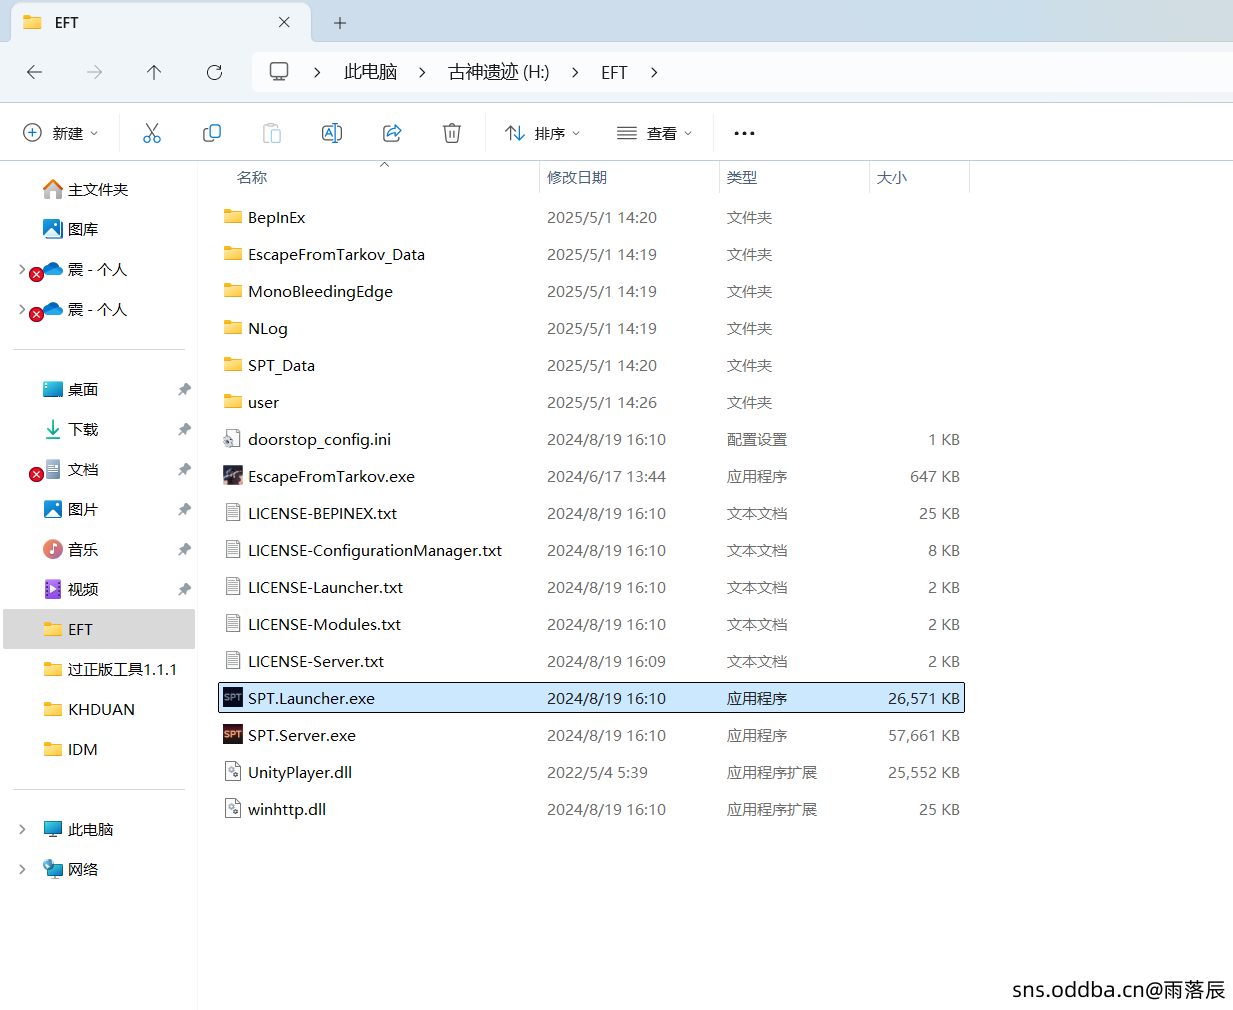
Task: Open Home 主文件夹 in sidebar
Action: click(x=86, y=189)
